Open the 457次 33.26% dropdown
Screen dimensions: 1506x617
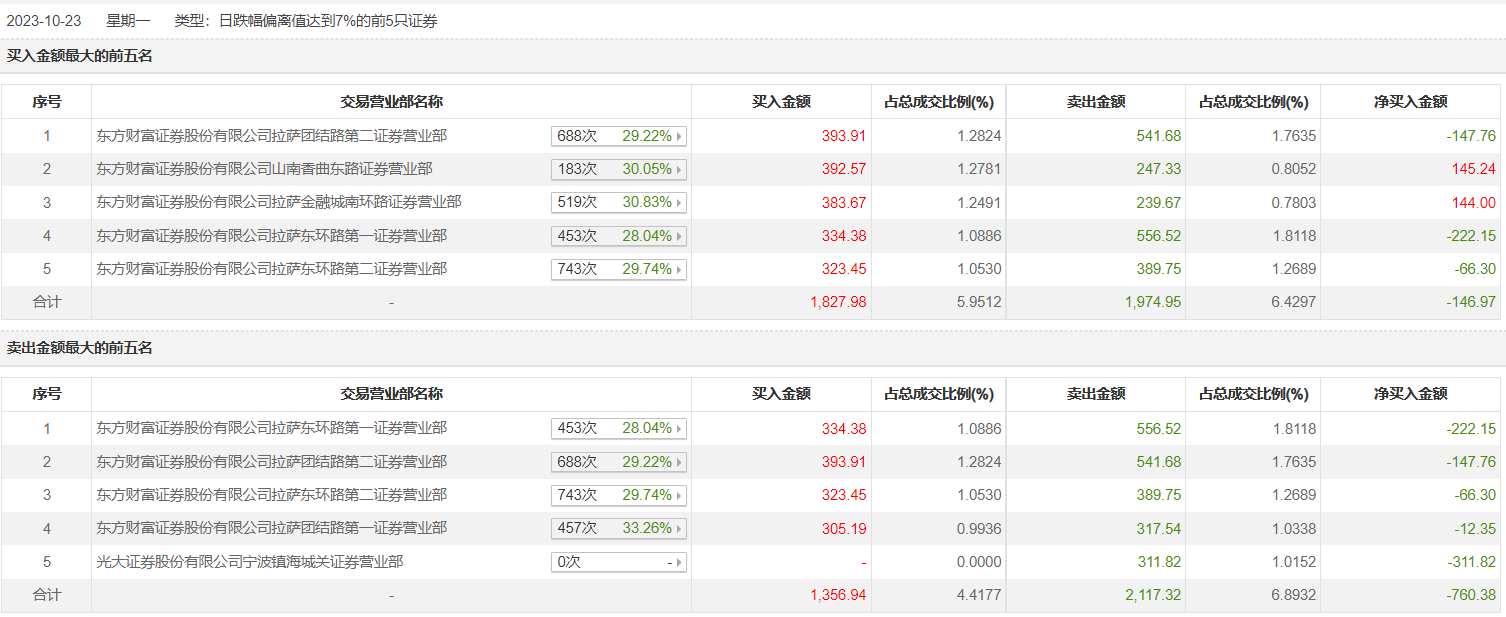[680, 528]
